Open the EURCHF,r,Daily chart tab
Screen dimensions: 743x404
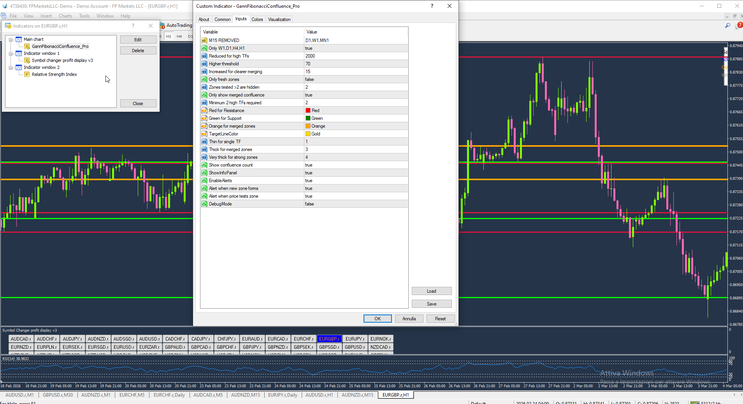pyautogui.click(x=169, y=395)
